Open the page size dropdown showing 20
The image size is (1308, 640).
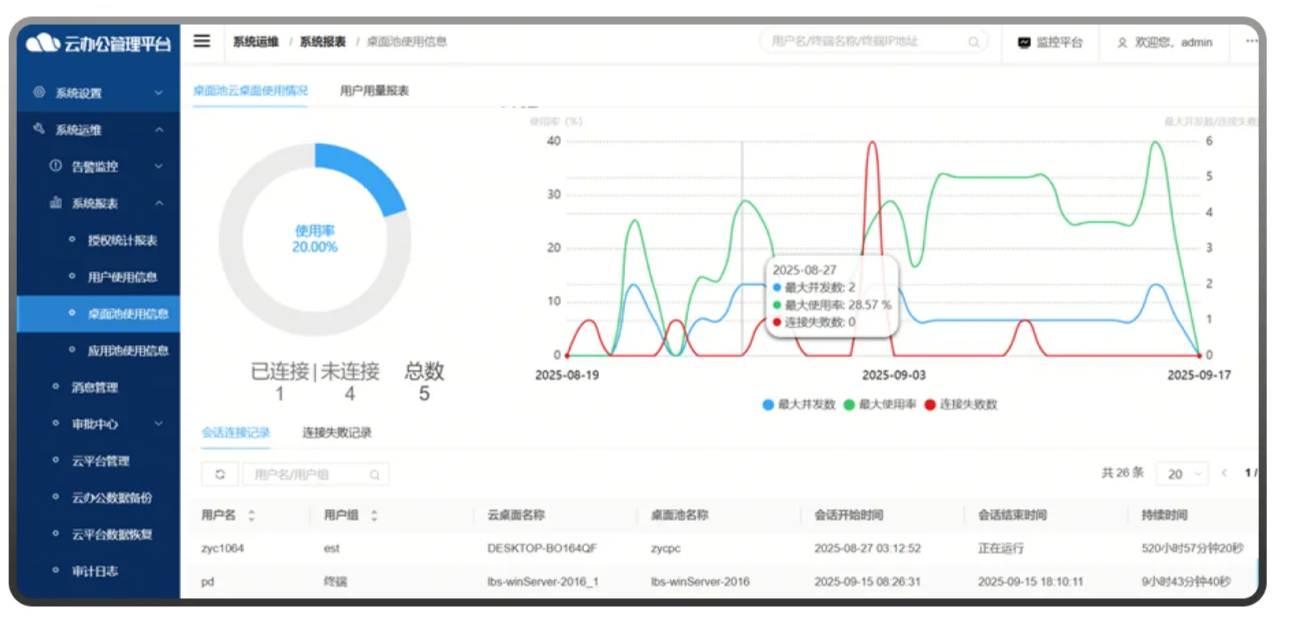(x=1182, y=474)
